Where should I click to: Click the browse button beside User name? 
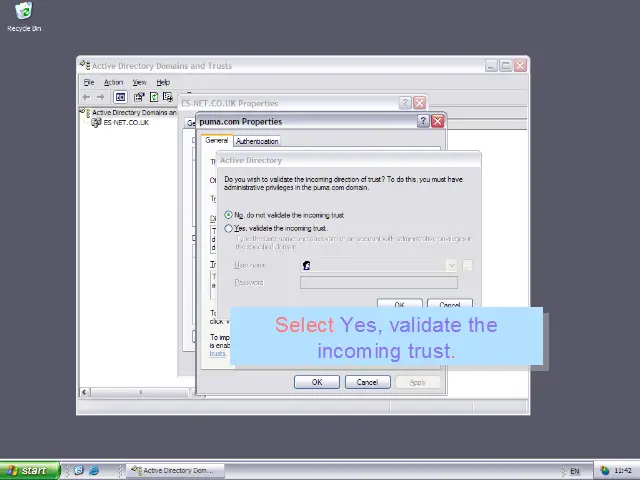[467, 265]
